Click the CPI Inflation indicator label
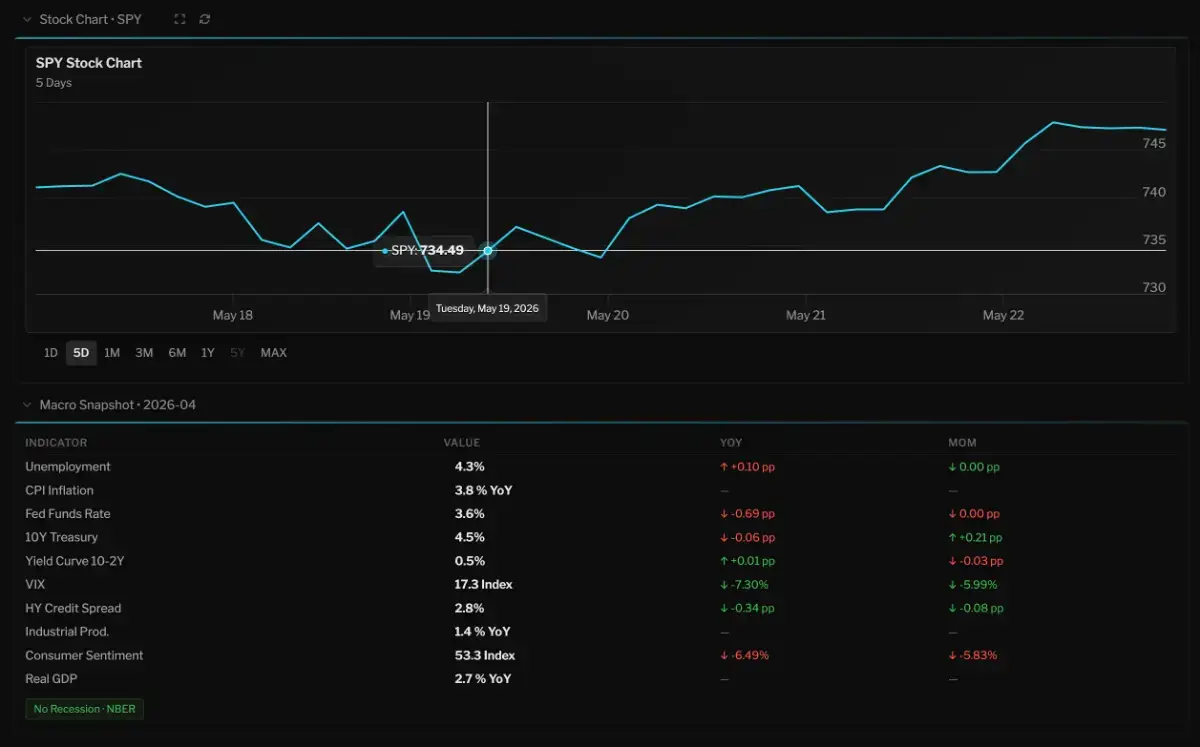 coord(59,491)
